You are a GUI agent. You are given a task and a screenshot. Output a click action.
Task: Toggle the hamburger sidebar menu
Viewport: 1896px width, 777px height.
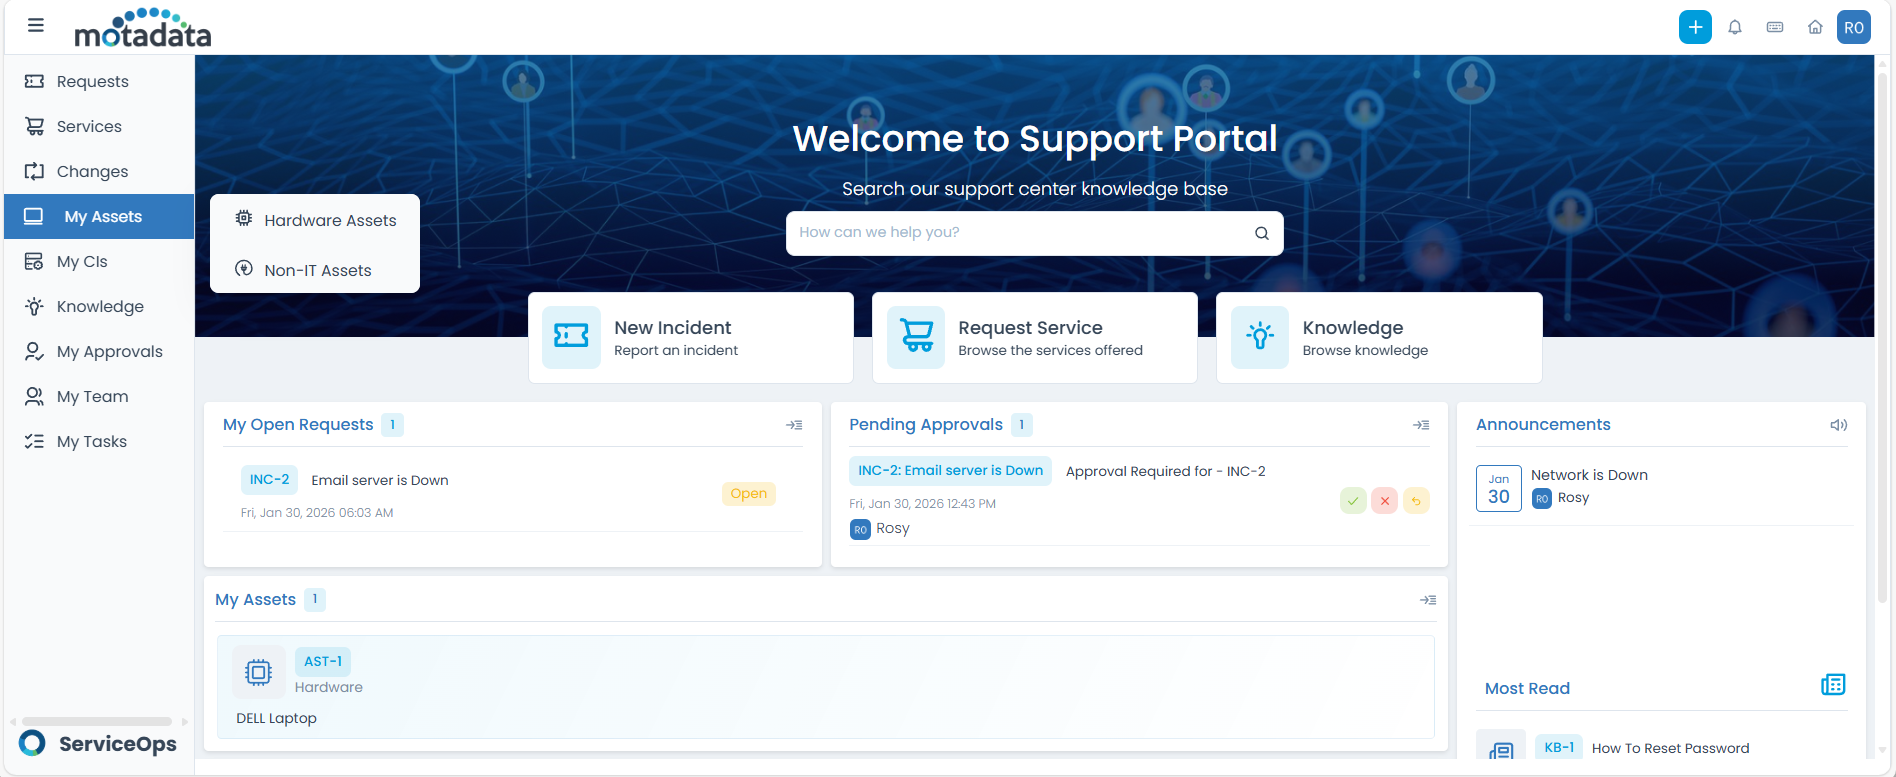tap(36, 26)
